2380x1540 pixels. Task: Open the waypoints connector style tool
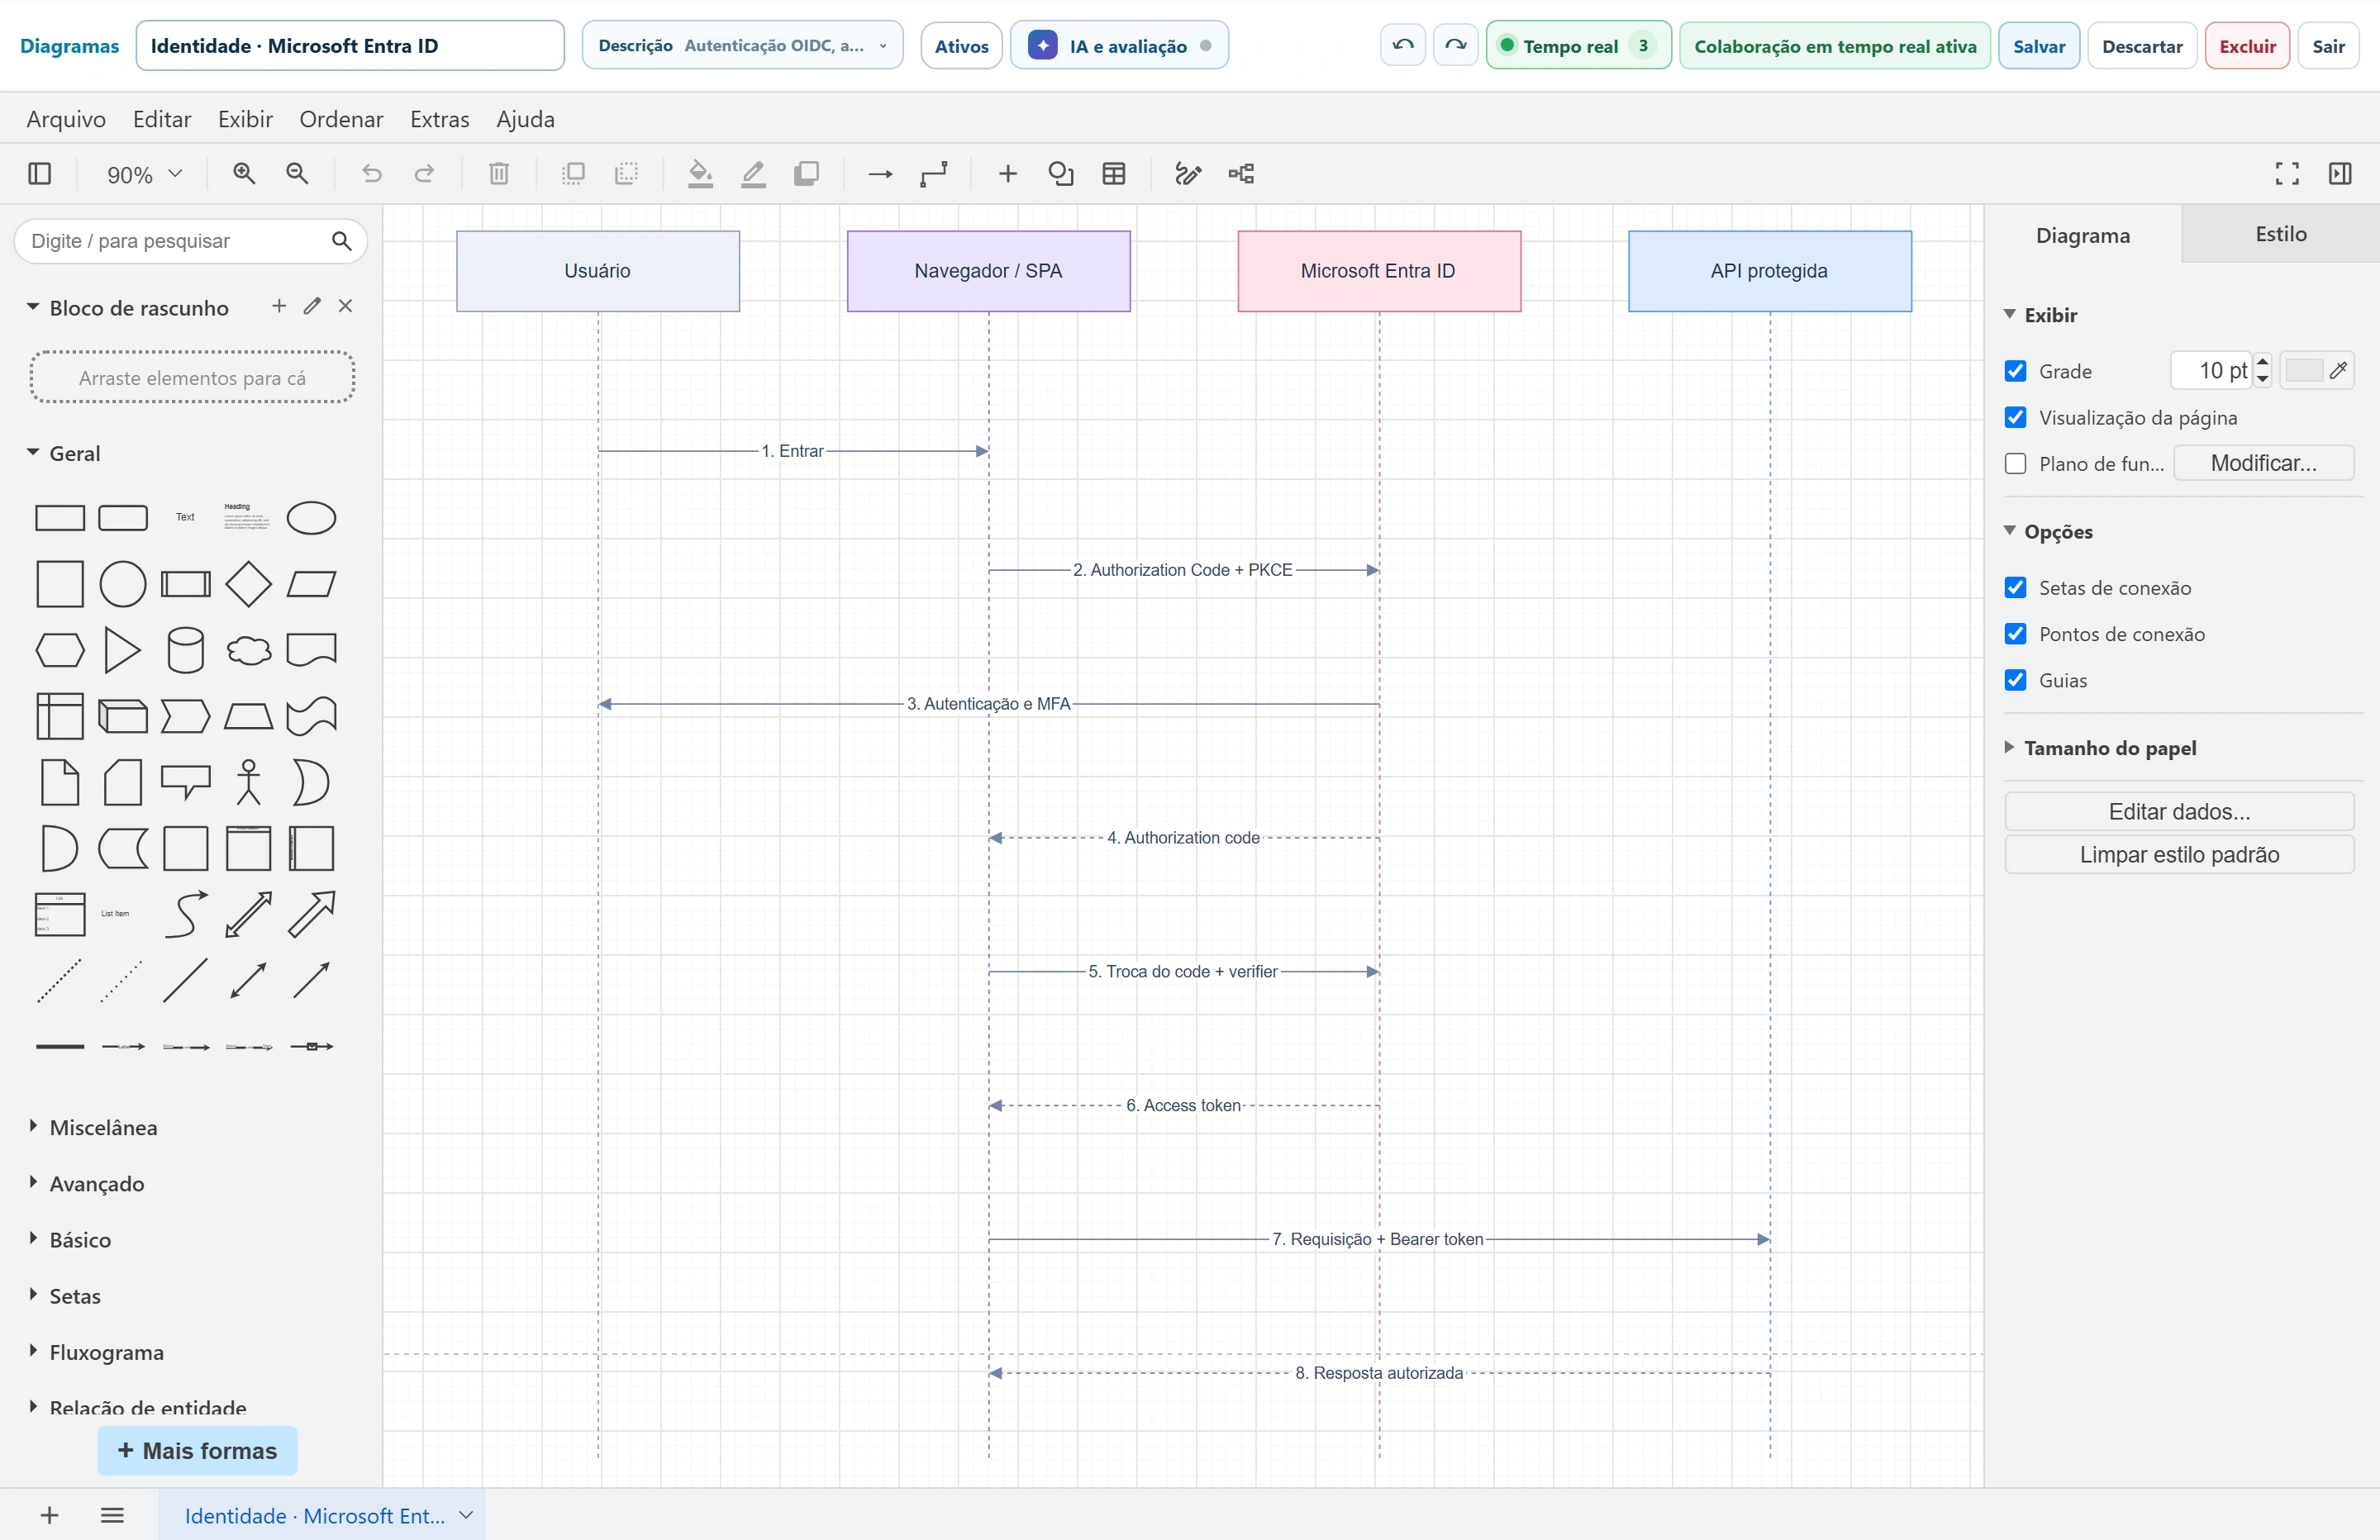tap(934, 174)
